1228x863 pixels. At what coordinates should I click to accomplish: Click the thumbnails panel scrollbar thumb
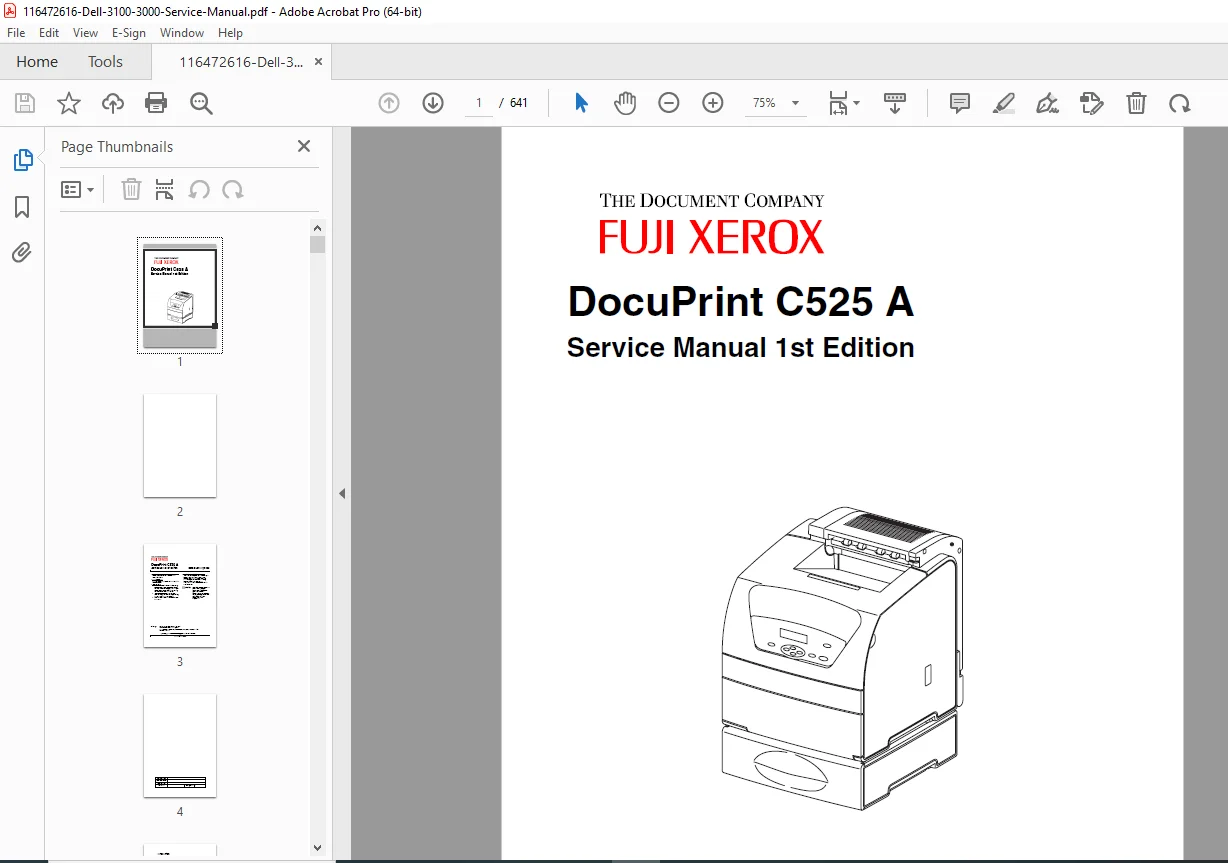pos(317,245)
